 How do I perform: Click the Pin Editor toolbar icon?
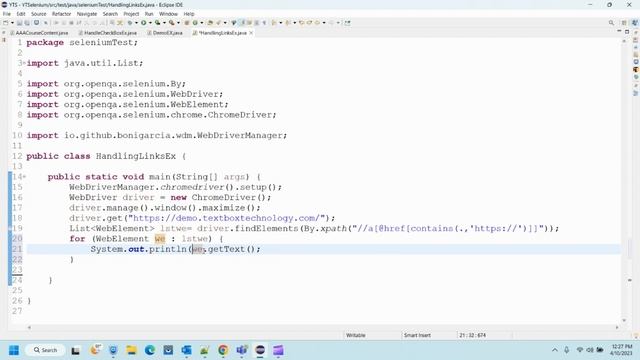pyautogui.click(x=347, y=23)
